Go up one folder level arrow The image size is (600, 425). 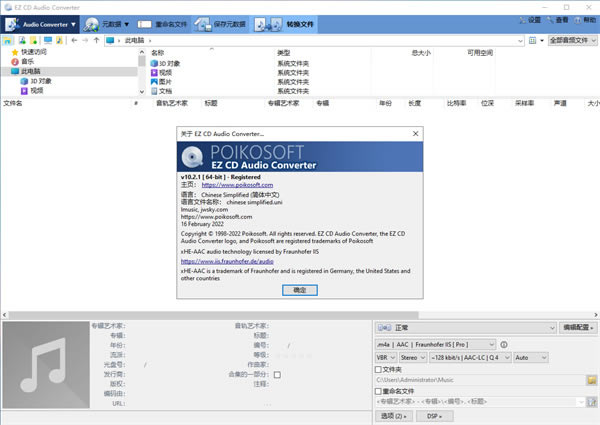[96, 40]
